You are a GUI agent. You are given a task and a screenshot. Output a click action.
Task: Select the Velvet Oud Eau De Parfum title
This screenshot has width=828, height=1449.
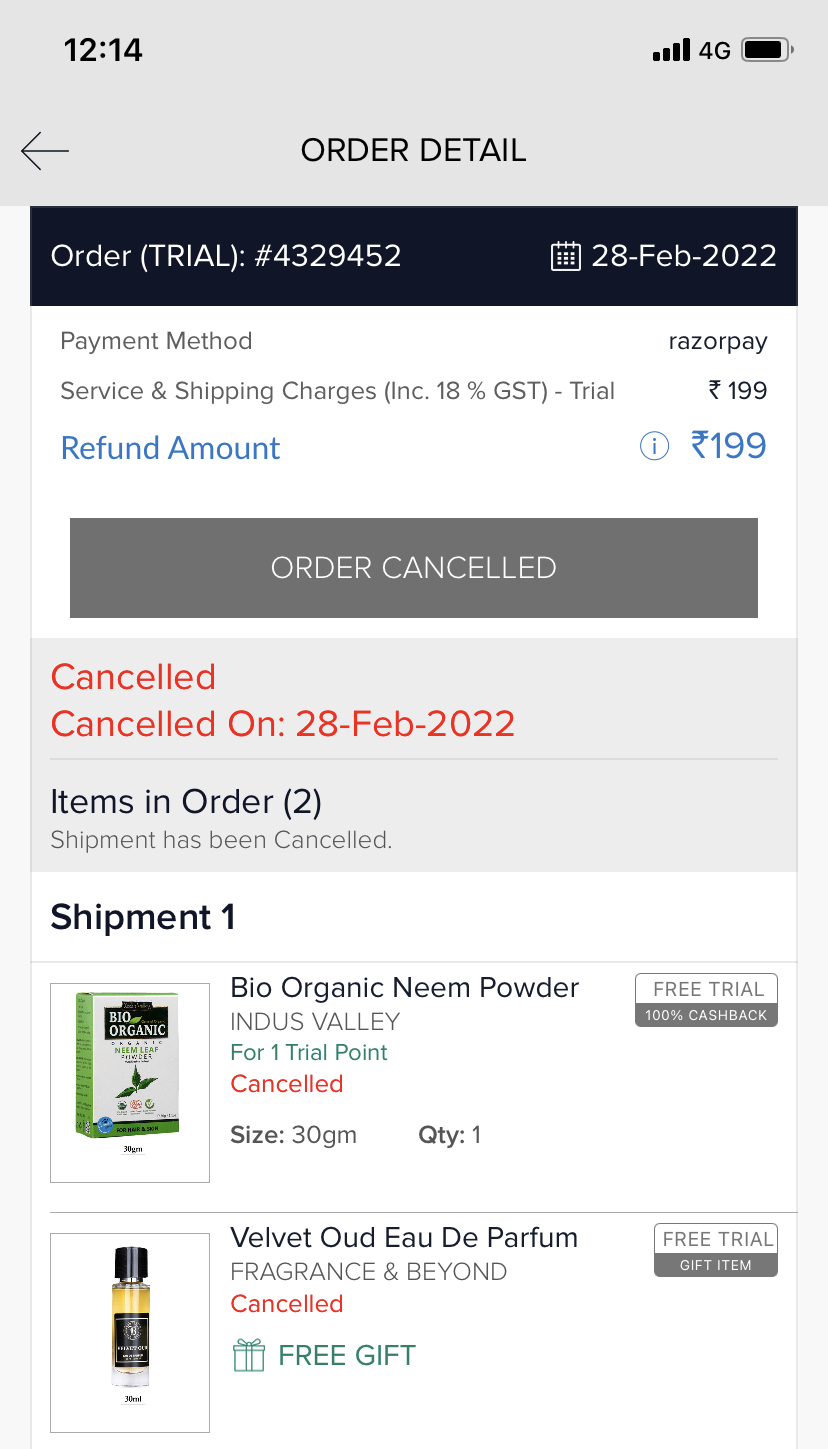(404, 1238)
